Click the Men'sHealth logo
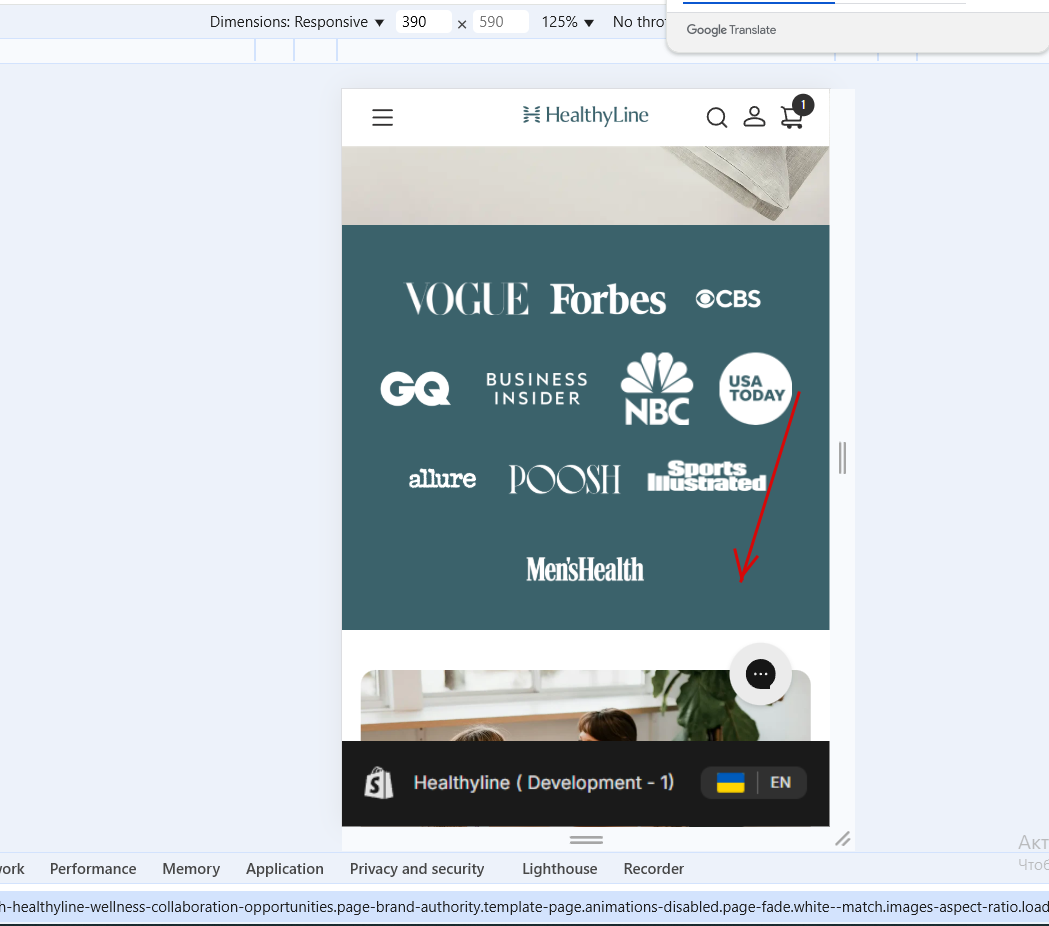Image resolution: width=1049 pixels, height=926 pixels. [x=585, y=569]
